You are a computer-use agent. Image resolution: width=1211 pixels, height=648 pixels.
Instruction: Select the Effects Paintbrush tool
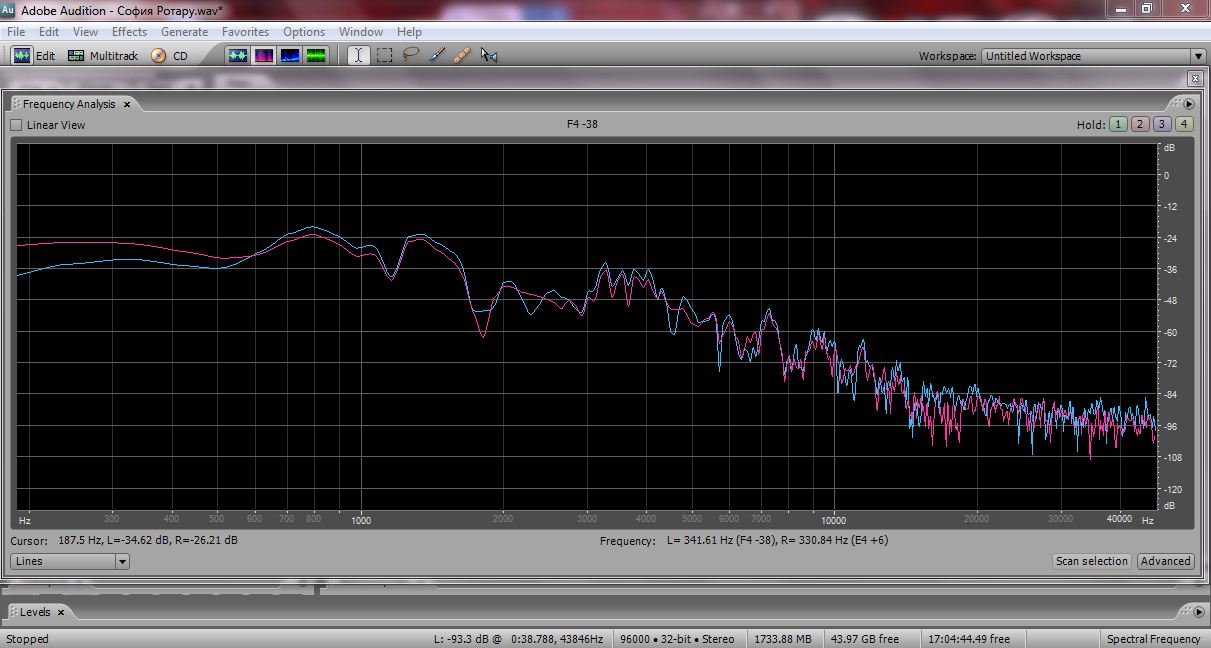coord(436,56)
